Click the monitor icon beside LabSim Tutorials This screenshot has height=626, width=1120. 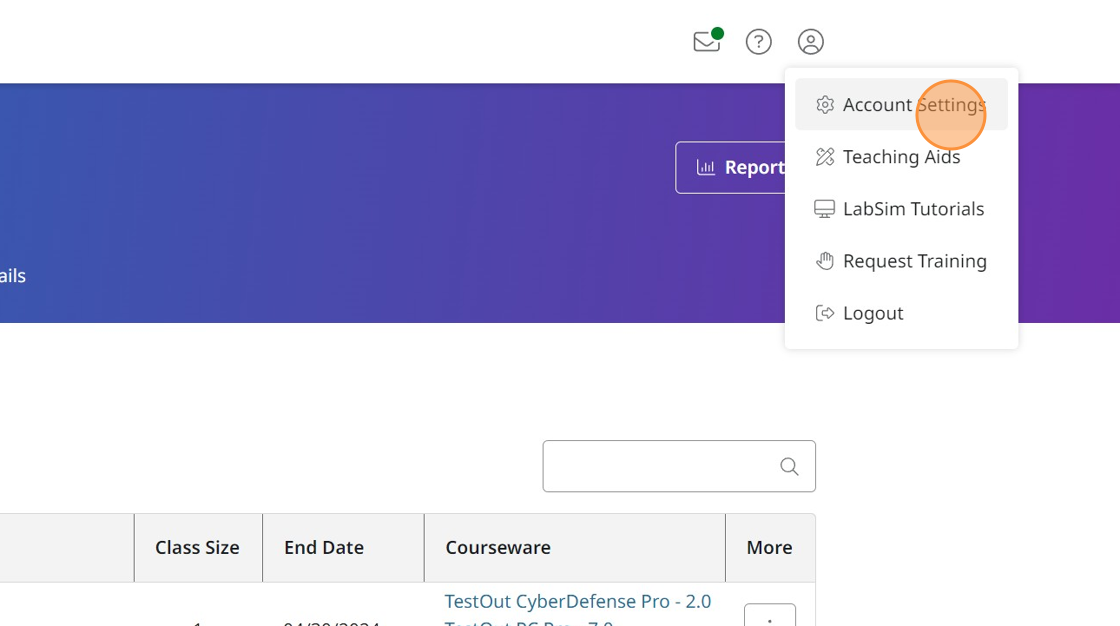point(825,208)
